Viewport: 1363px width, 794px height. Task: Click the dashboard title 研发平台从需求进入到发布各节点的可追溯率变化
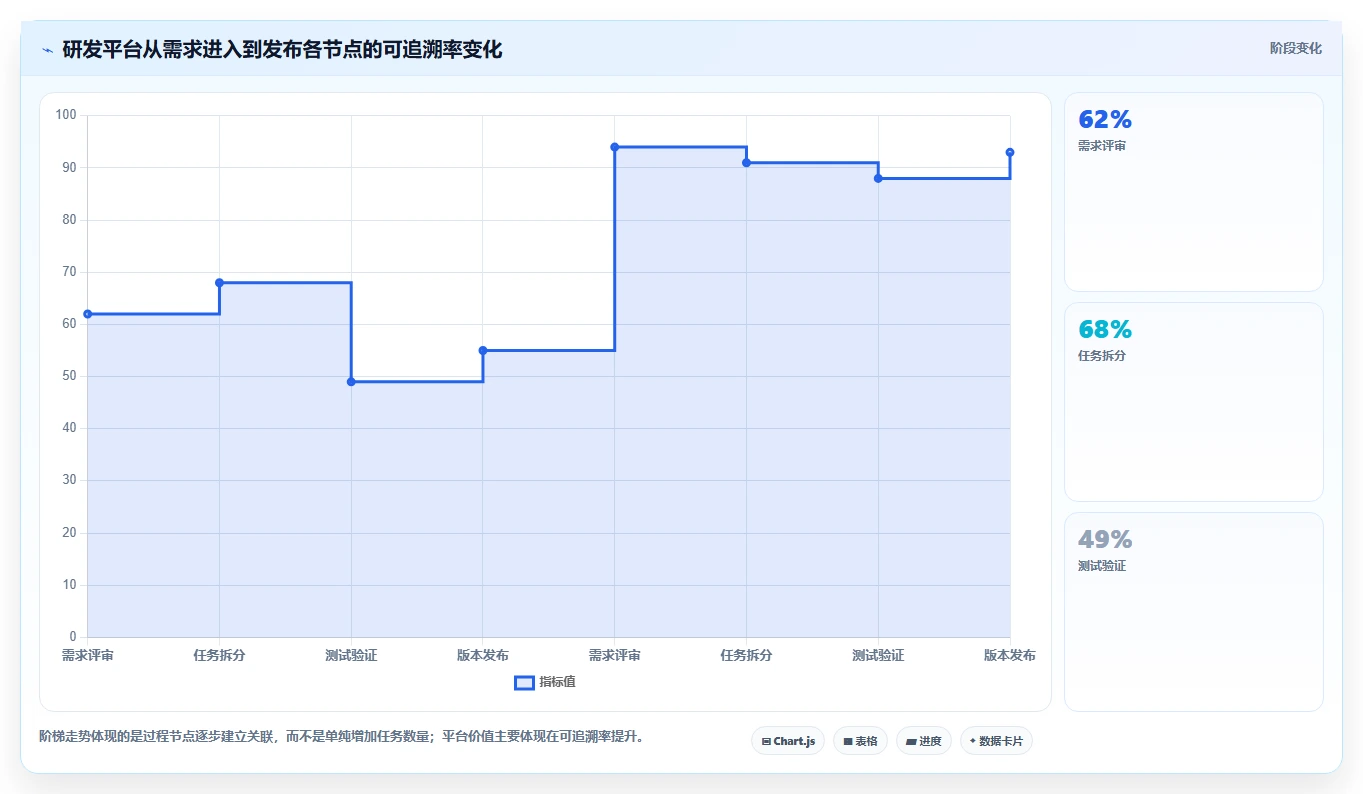click(282, 49)
